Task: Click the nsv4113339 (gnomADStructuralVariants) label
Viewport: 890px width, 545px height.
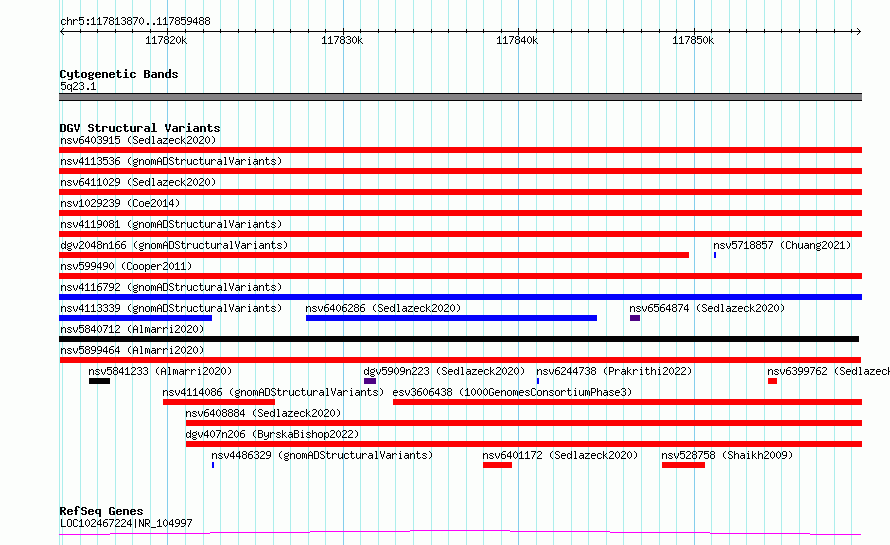Action: click(x=171, y=308)
